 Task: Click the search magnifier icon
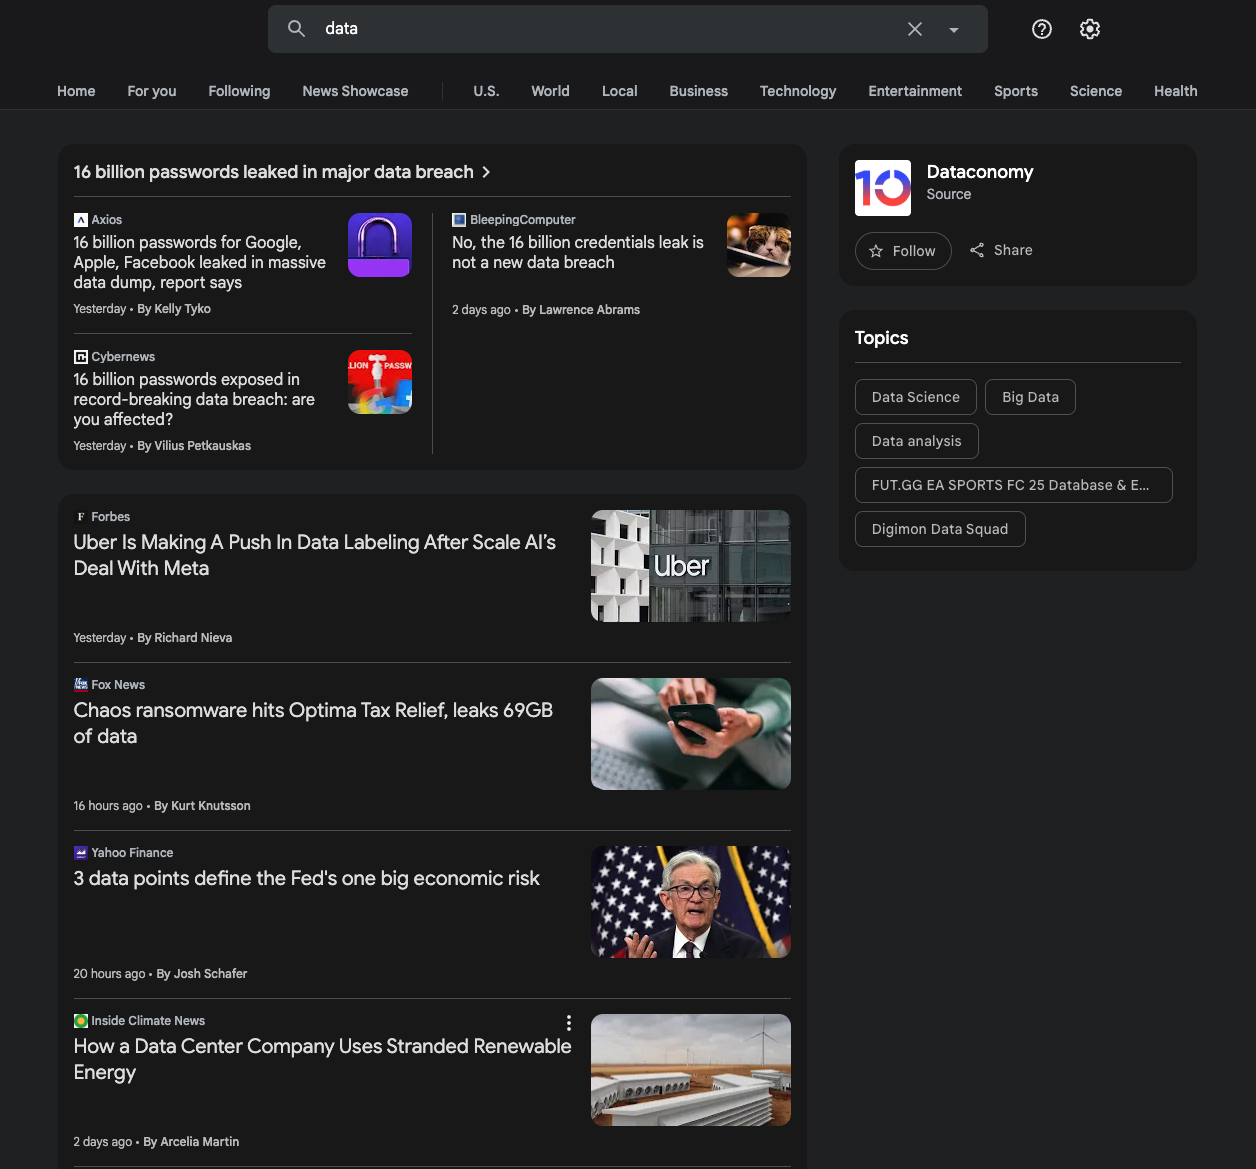296,29
